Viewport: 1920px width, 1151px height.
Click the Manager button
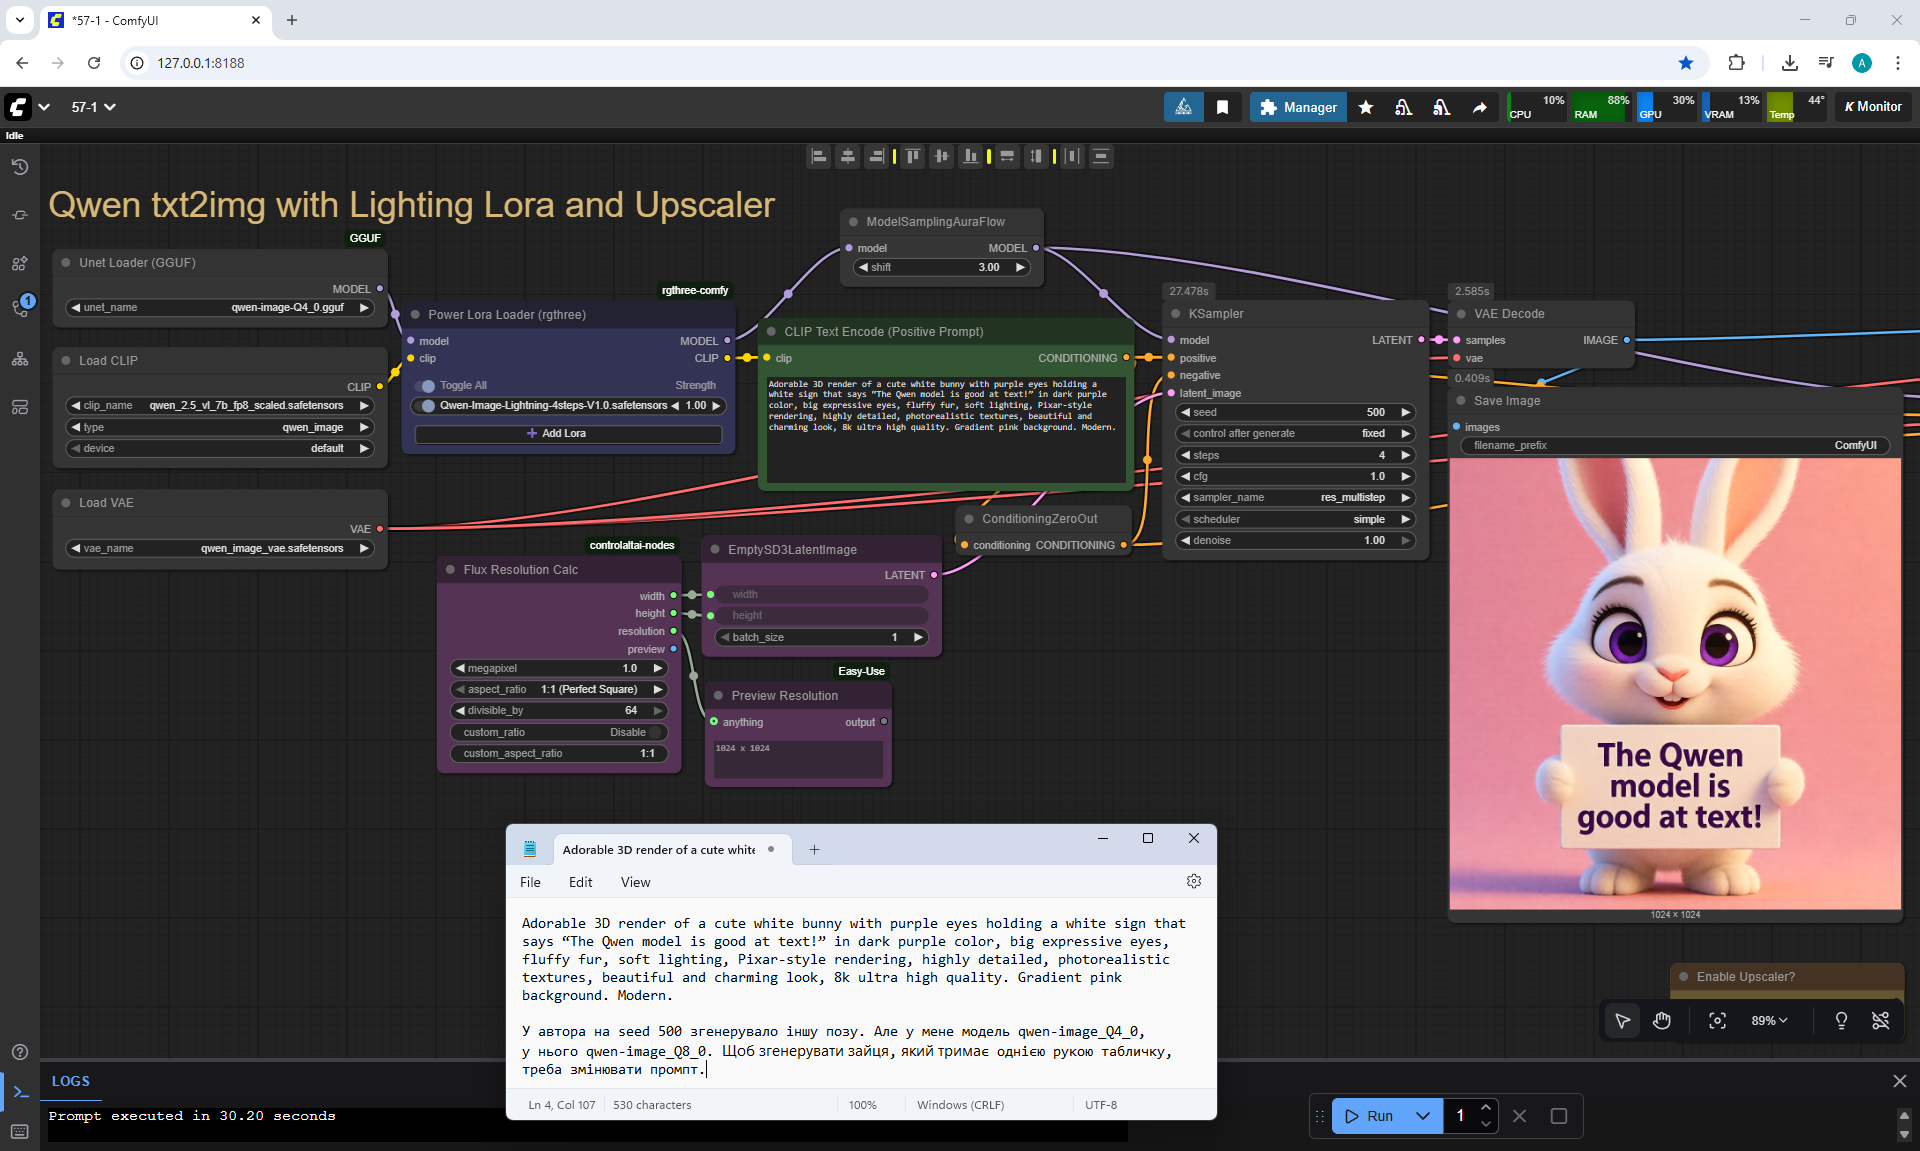pyautogui.click(x=1297, y=107)
